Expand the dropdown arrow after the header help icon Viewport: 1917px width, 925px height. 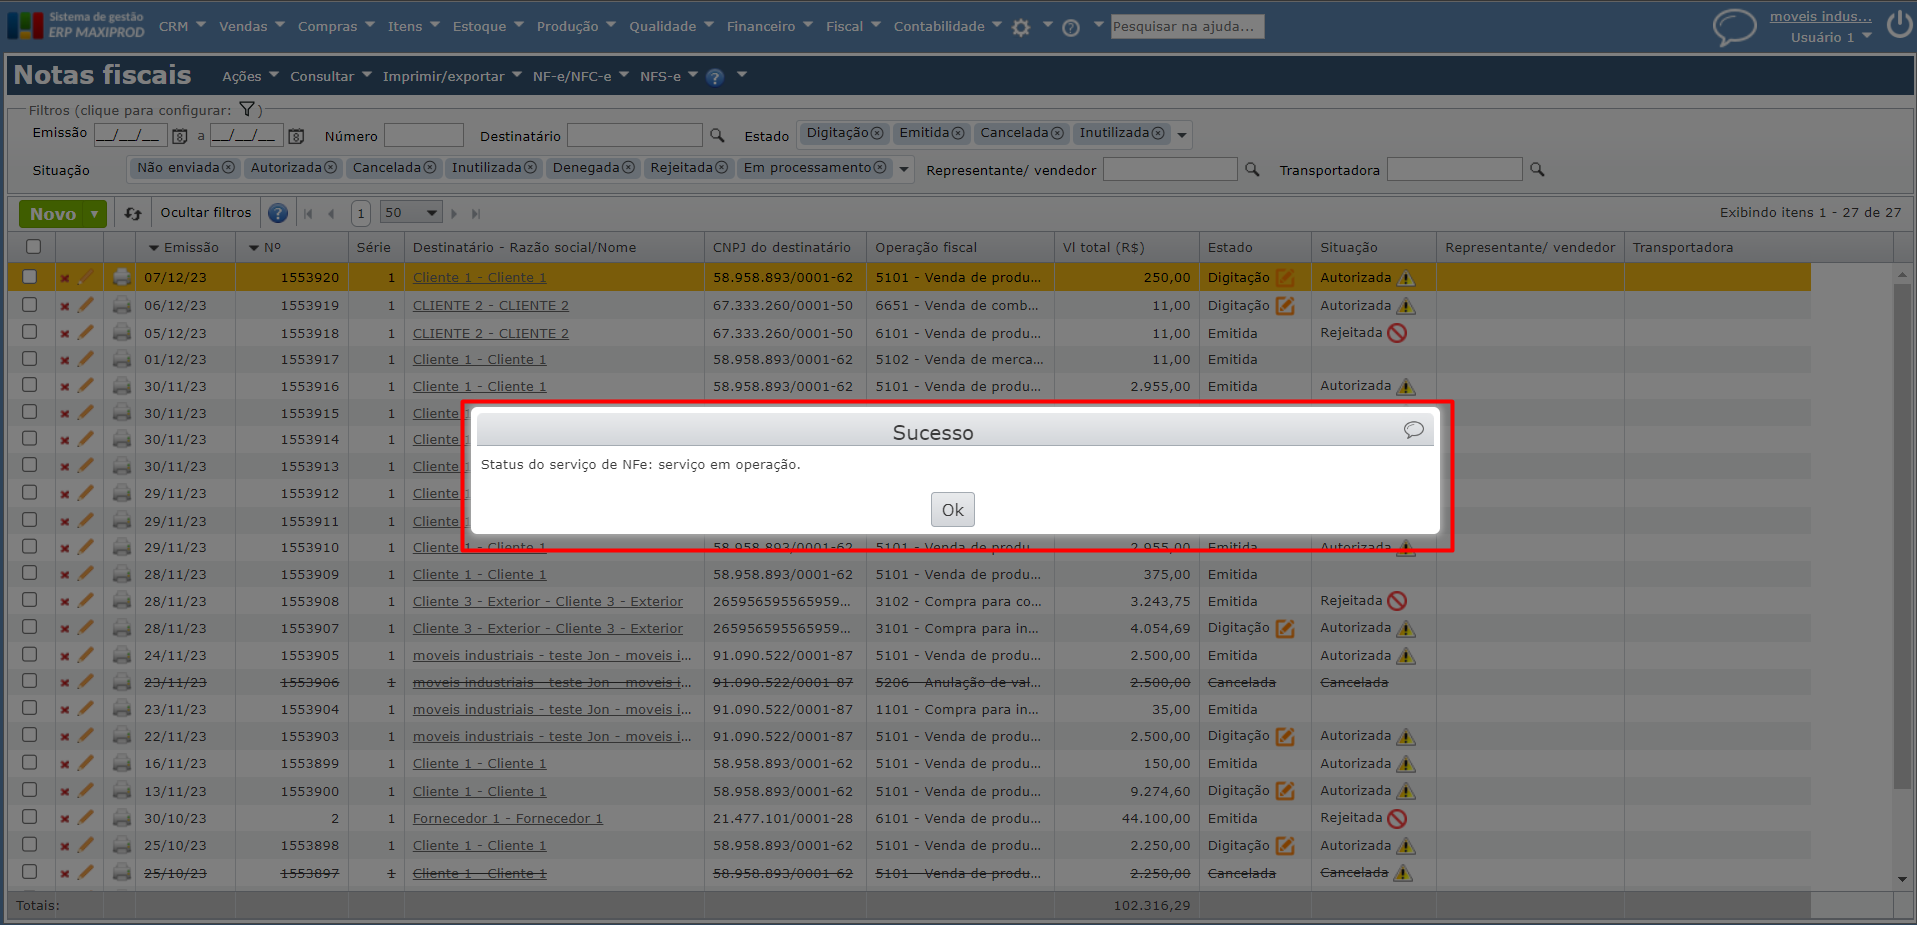click(742, 75)
